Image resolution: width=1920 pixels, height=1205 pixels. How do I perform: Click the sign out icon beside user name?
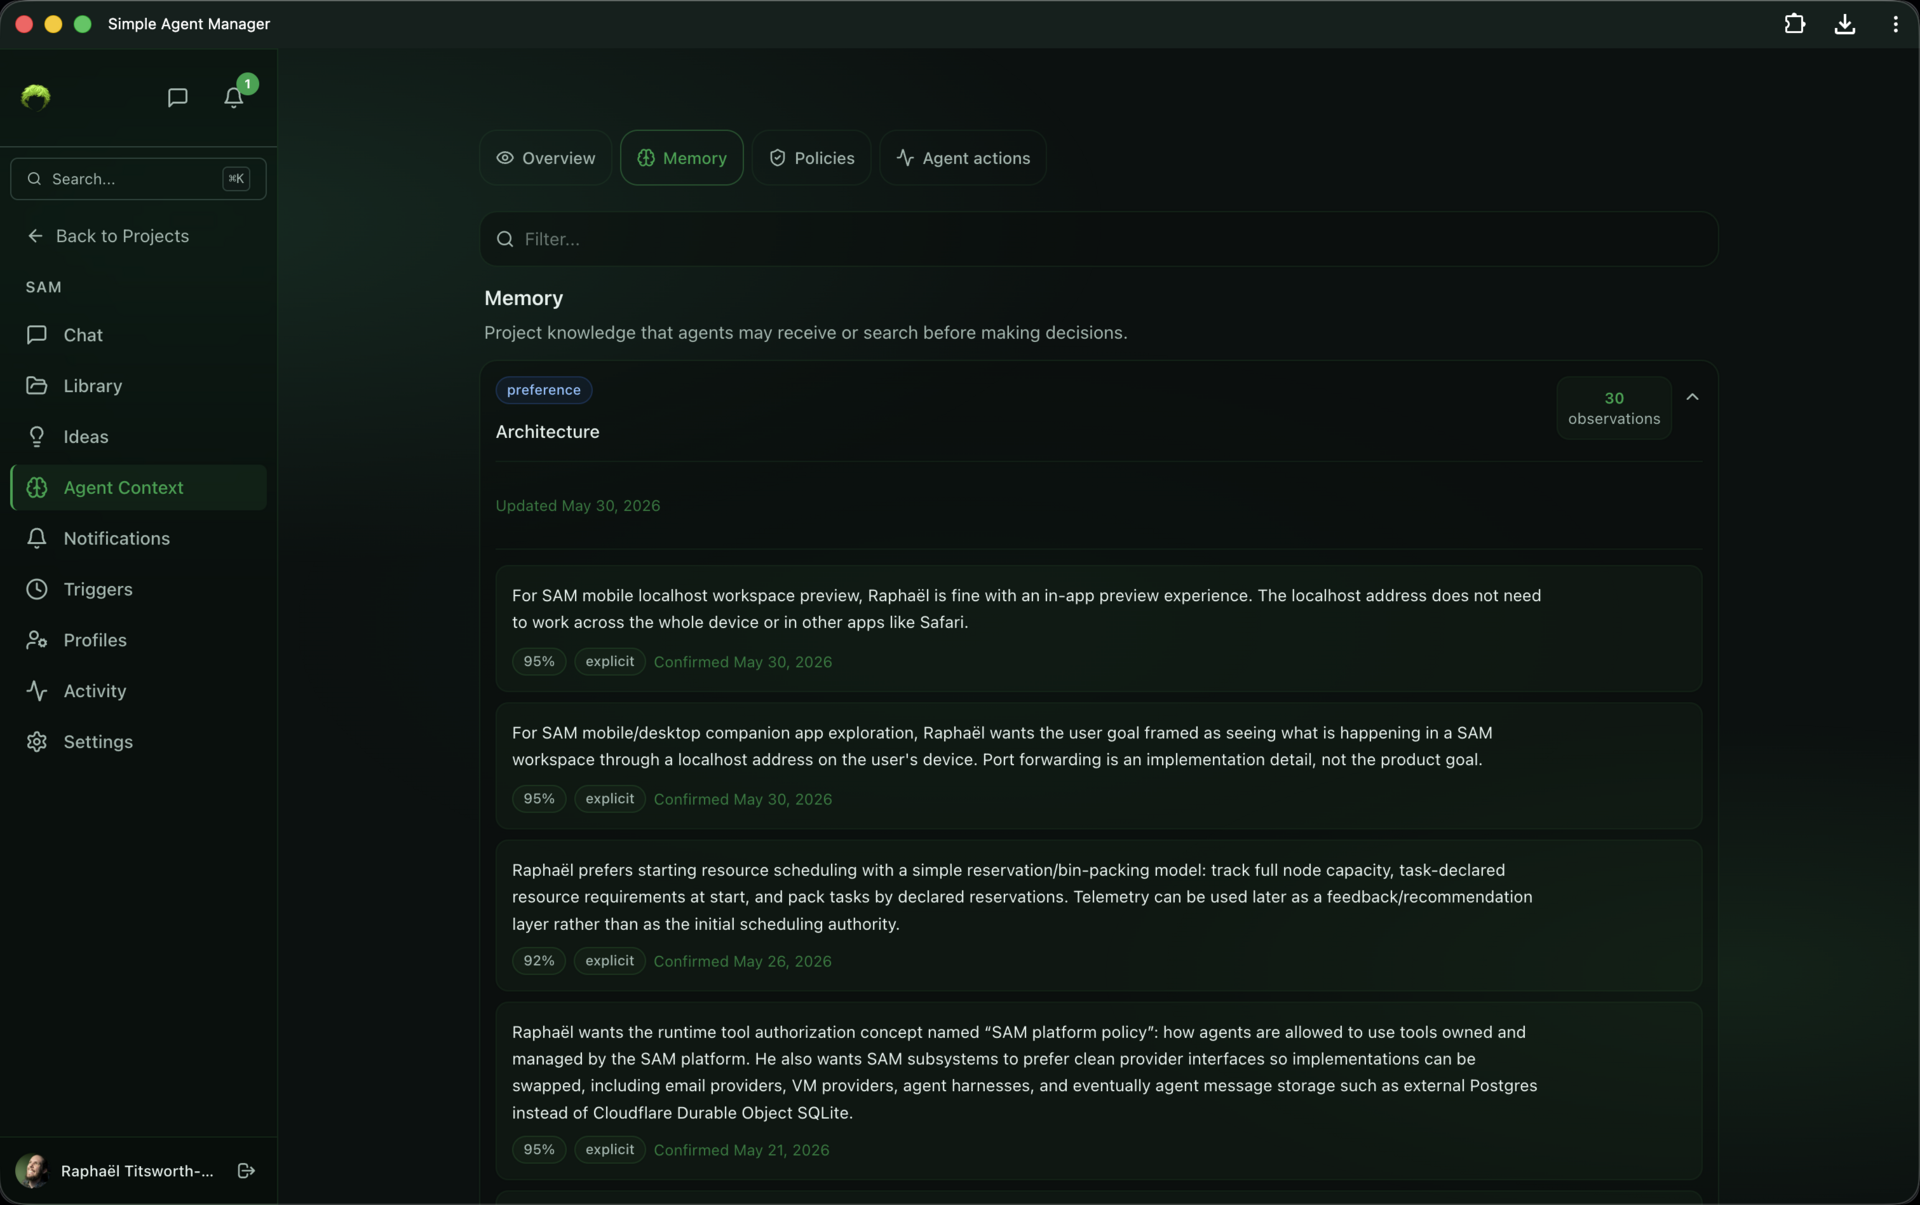pos(246,1170)
